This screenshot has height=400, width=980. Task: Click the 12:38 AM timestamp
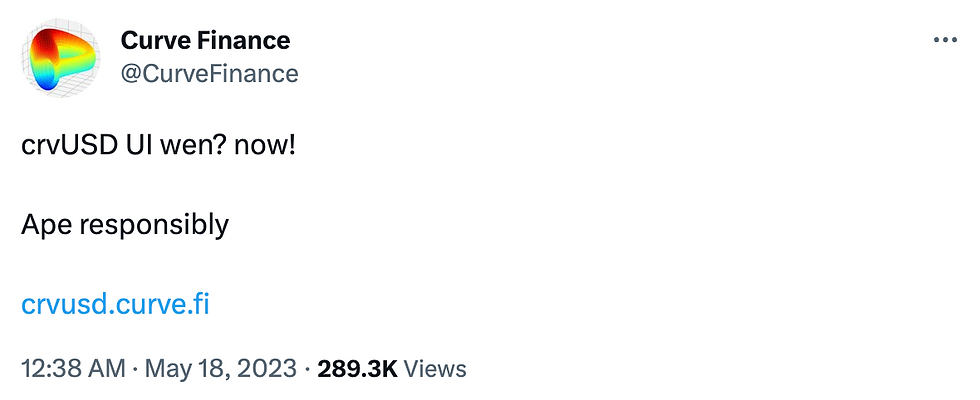click(73, 369)
